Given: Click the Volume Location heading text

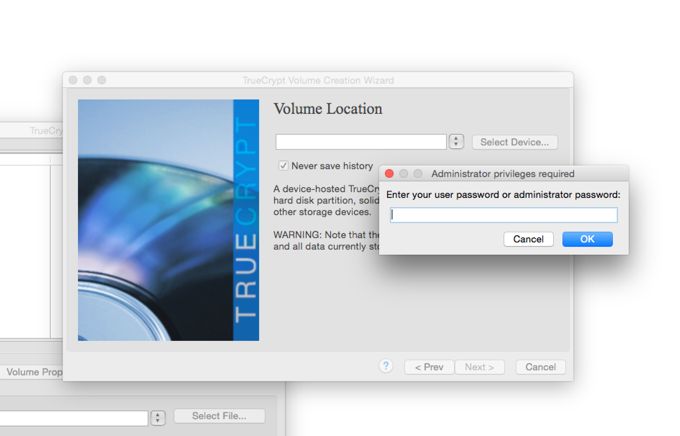Looking at the screenshot, I should pos(328,109).
